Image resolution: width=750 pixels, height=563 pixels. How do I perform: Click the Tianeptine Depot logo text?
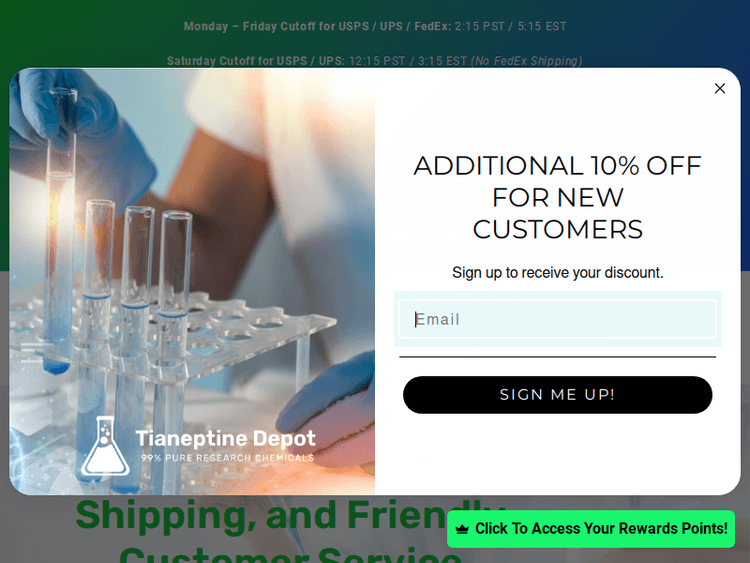tap(226, 439)
